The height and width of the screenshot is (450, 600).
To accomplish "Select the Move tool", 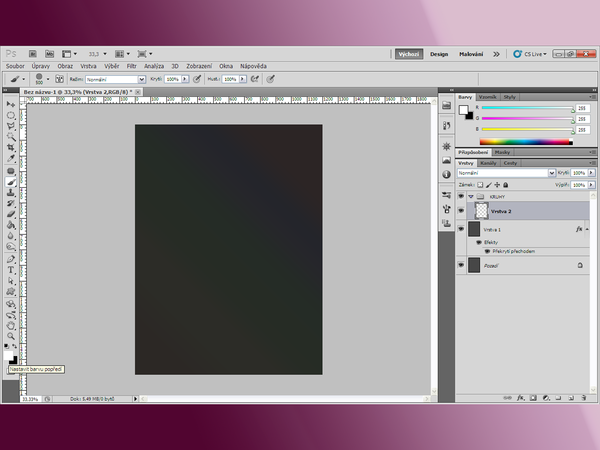I will point(11,104).
